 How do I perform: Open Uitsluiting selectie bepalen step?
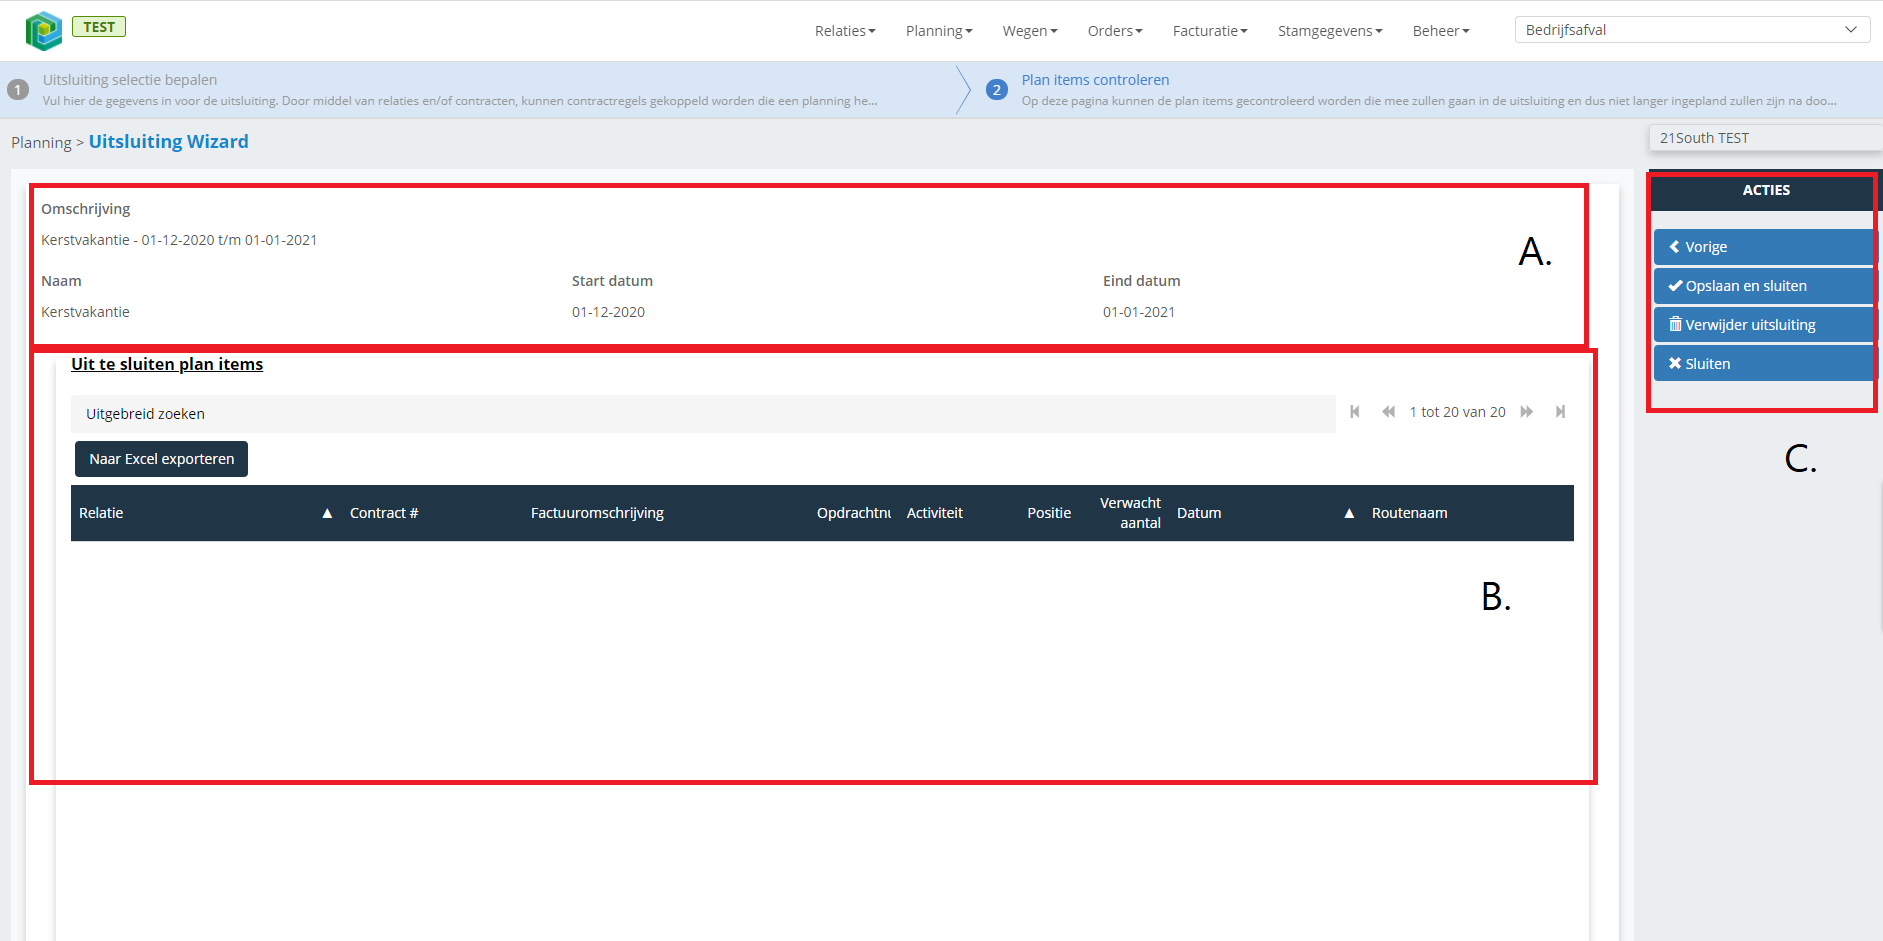pyautogui.click(x=130, y=80)
